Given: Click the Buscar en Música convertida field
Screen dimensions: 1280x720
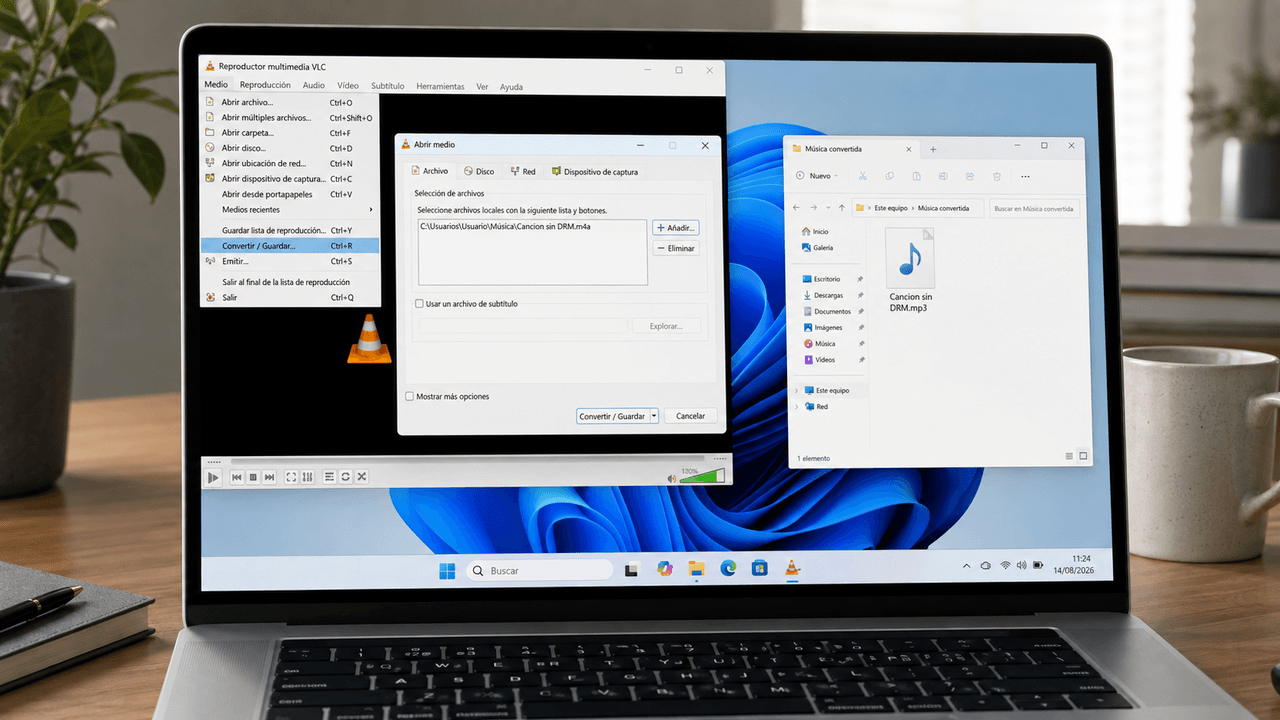Looking at the screenshot, I should 1034,208.
